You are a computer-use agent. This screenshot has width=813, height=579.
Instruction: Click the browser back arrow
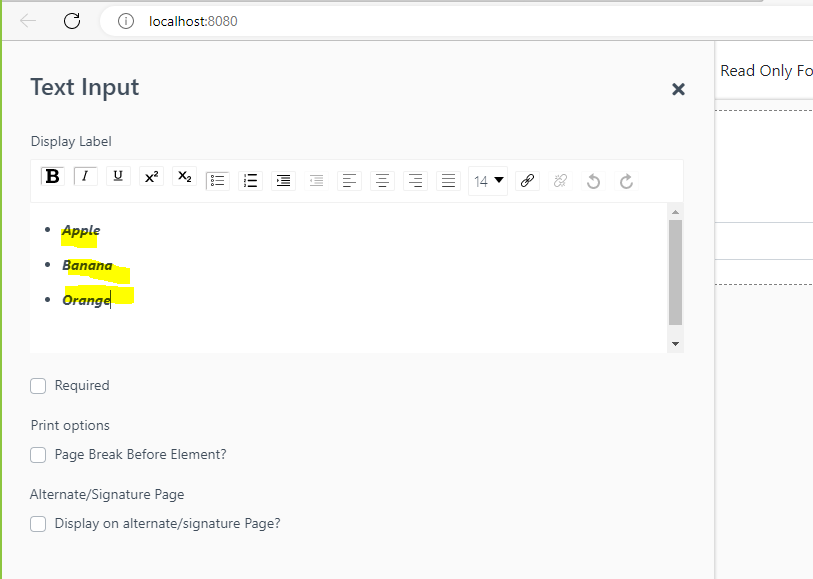tap(28, 21)
